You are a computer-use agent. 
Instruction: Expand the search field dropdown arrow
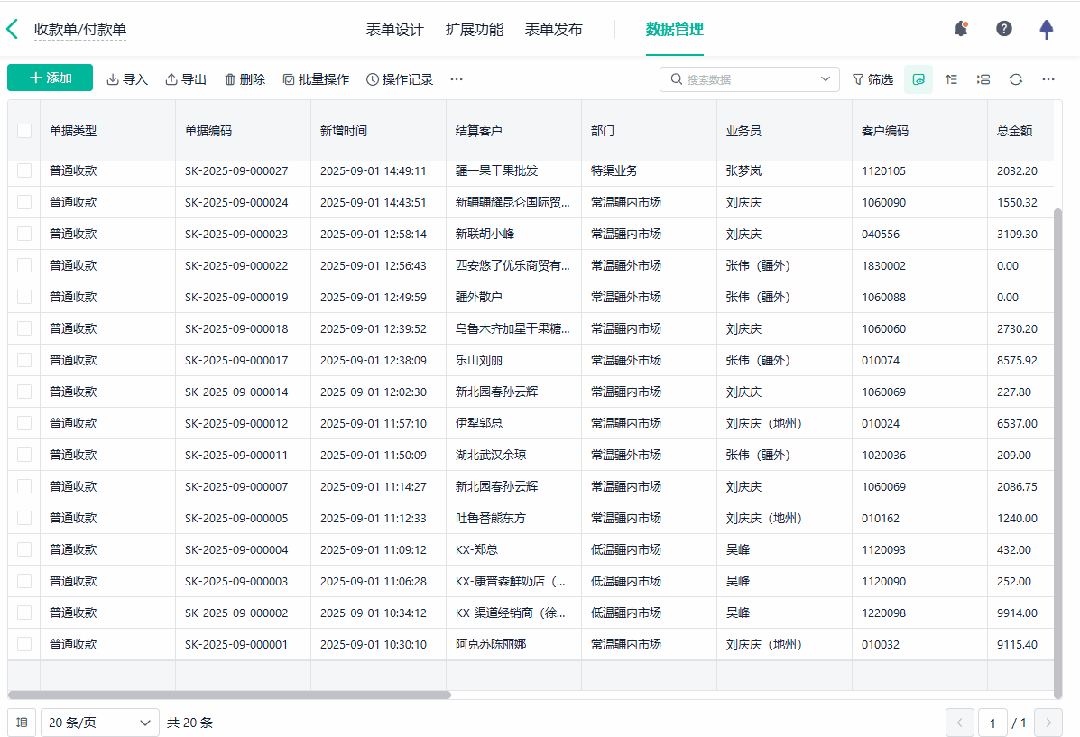(x=825, y=79)
